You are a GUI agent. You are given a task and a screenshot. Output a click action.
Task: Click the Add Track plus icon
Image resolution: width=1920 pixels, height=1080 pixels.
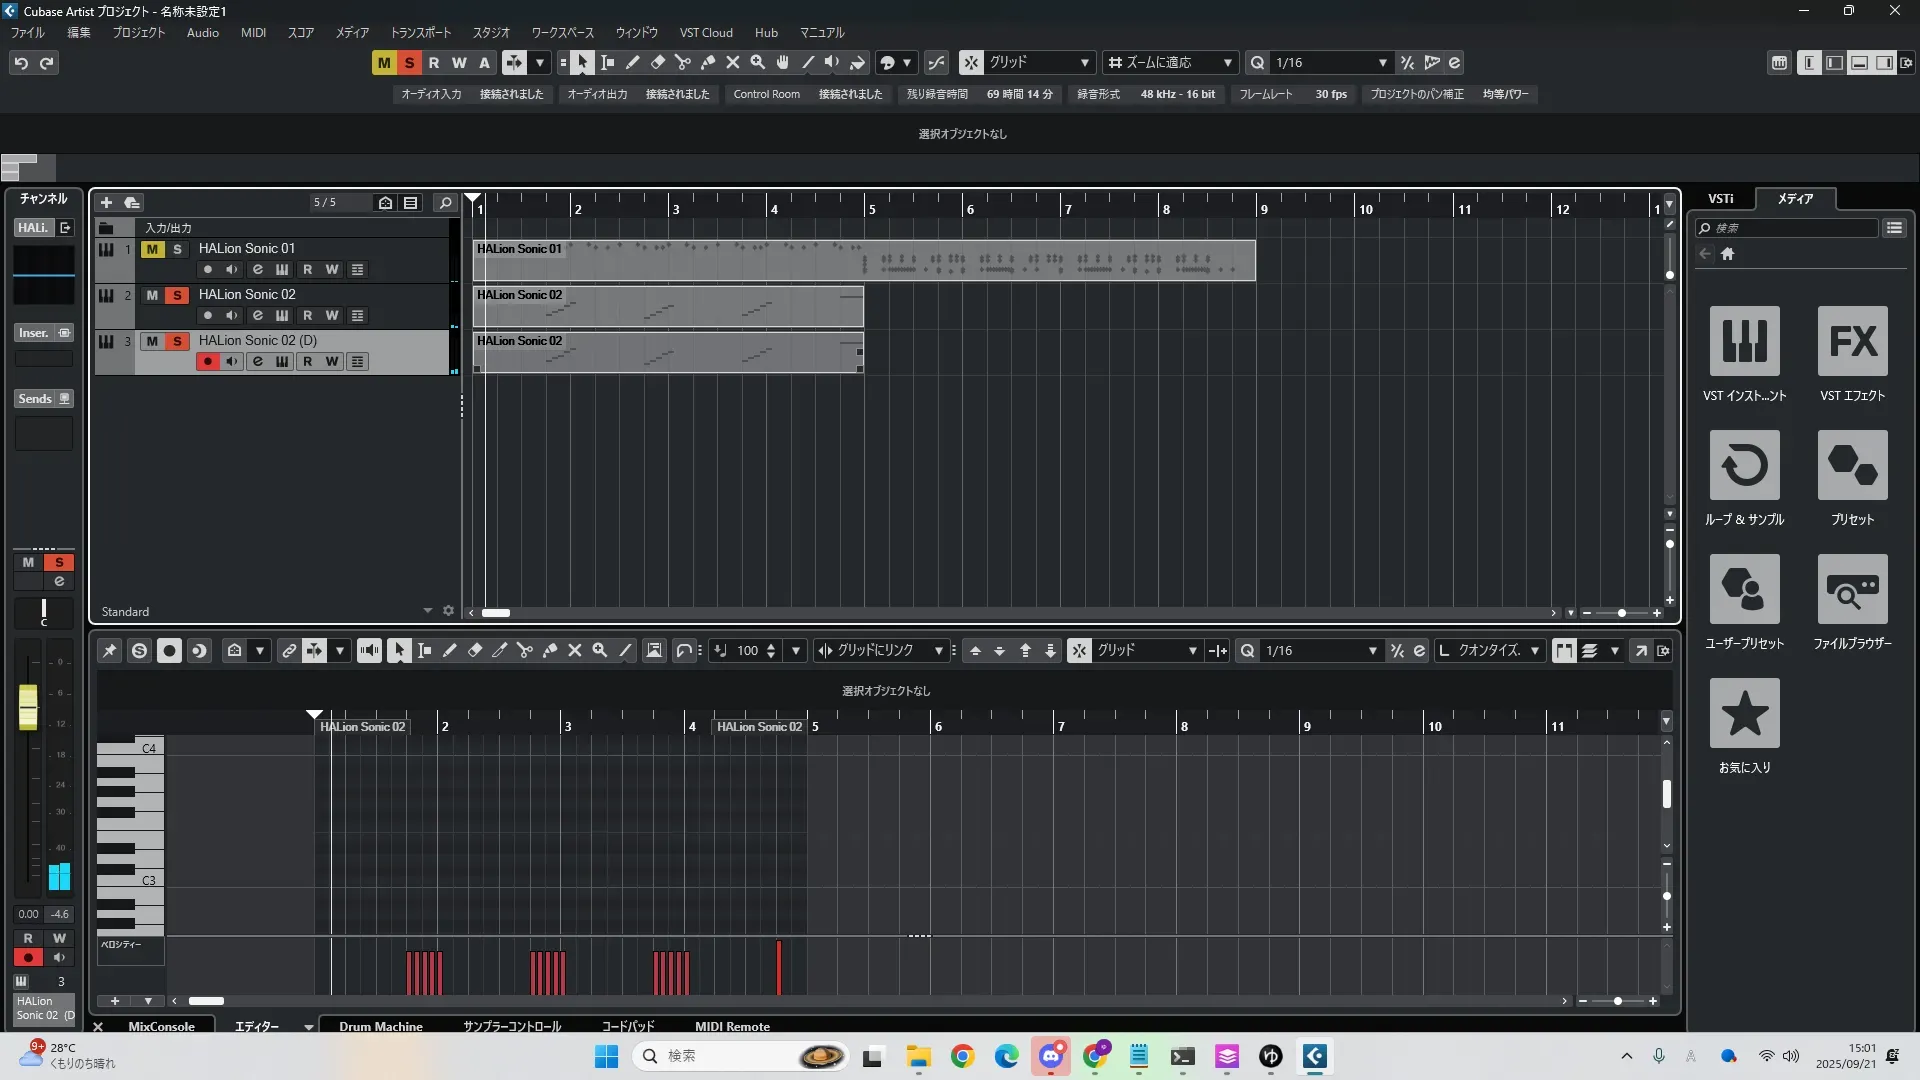pyautogui.click(x=106, y=203)
